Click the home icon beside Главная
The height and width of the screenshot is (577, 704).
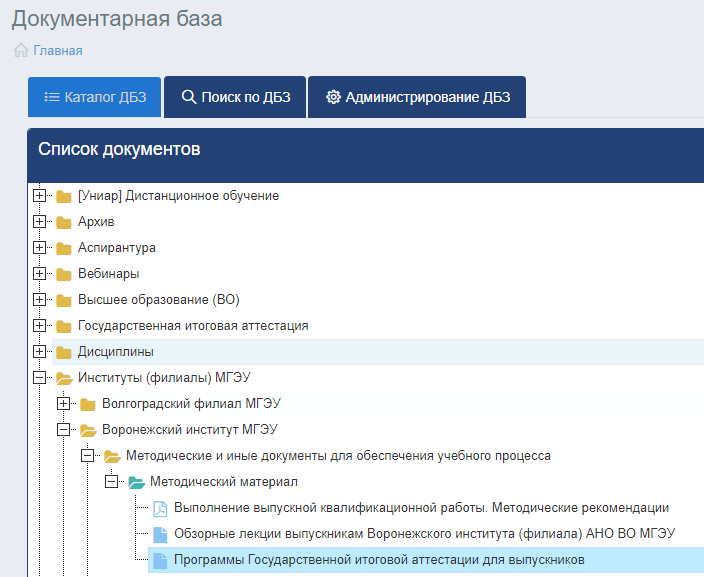[x=21, y=50]
